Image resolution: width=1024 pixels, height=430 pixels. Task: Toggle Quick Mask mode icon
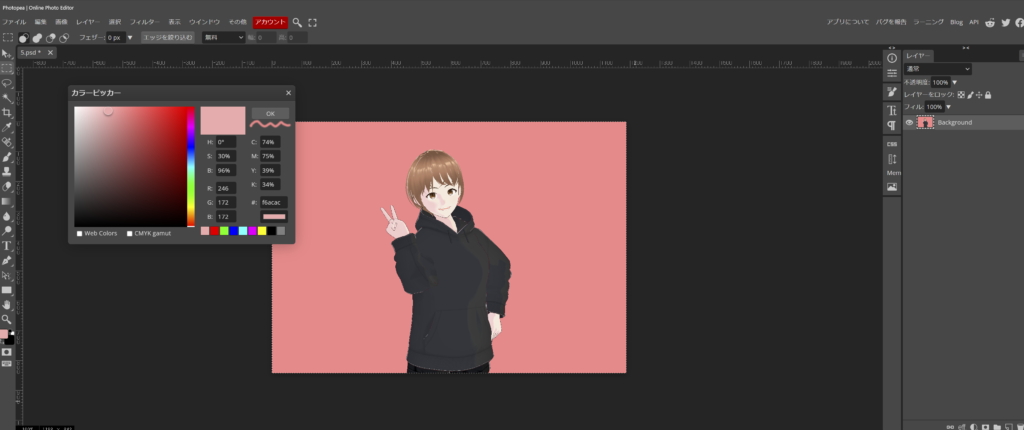pyautogui.click(x=7, y=352)
